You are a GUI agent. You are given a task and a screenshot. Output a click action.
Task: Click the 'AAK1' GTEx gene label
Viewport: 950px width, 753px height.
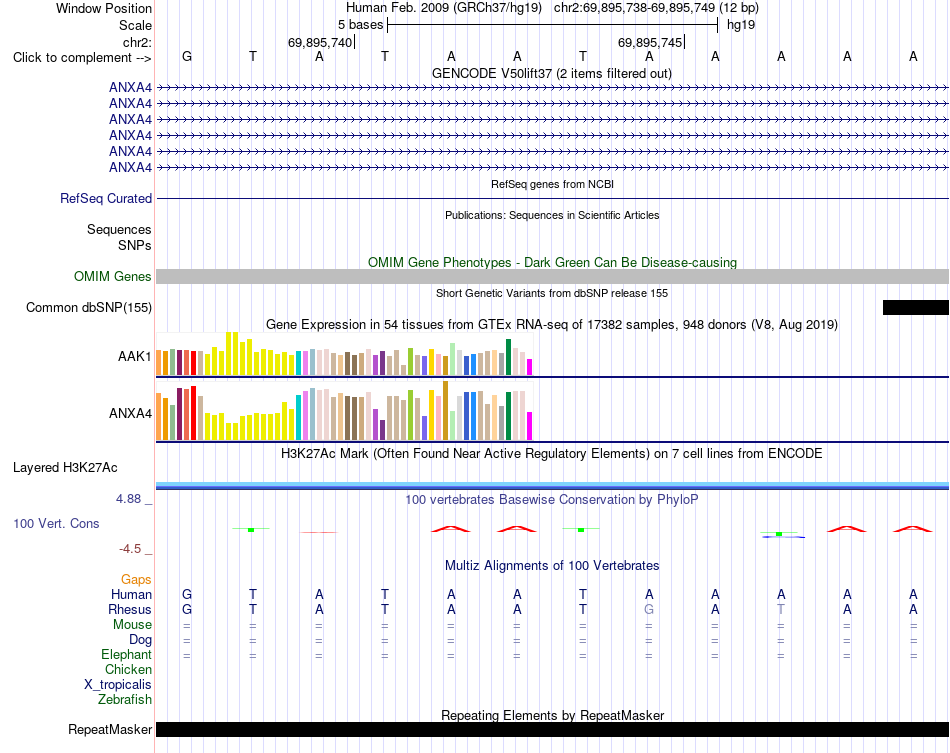[x=135, y=356]
